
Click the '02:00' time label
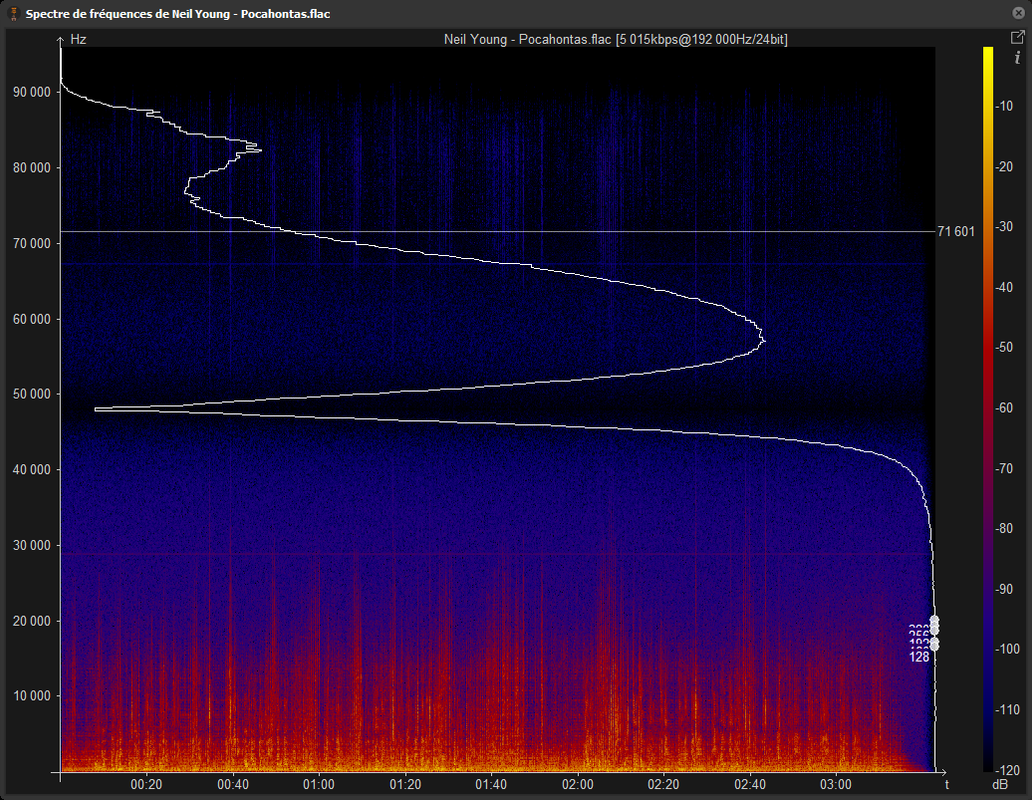coord(578,784)
